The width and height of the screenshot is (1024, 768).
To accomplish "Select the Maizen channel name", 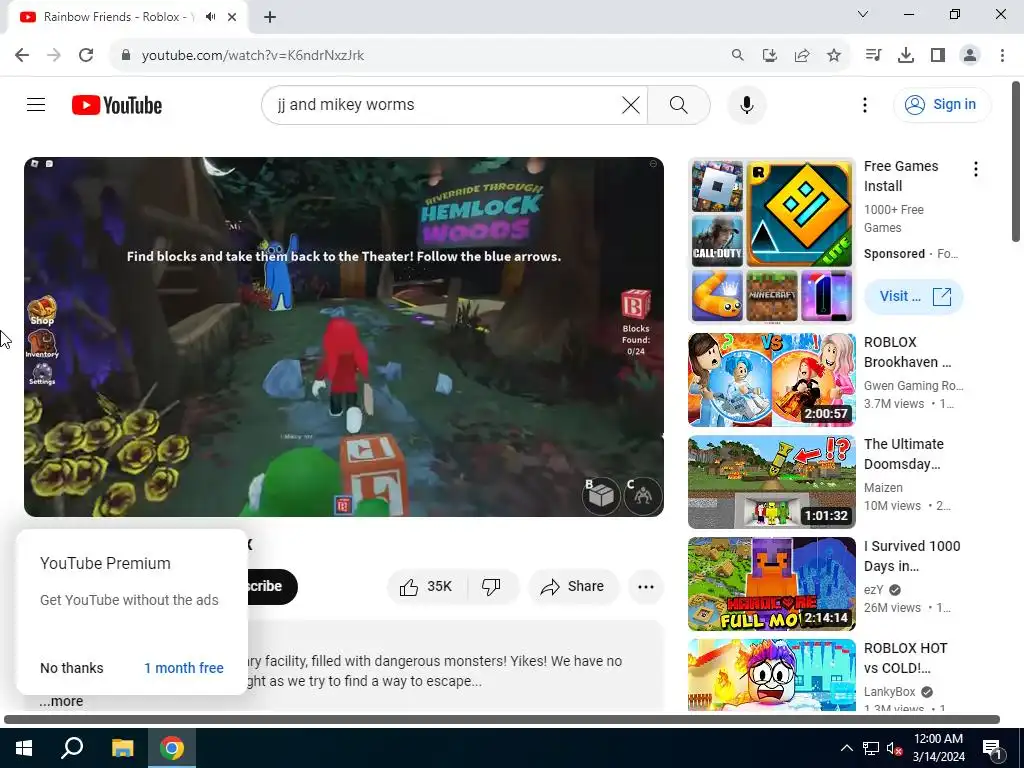I will [x=883, y=487].
